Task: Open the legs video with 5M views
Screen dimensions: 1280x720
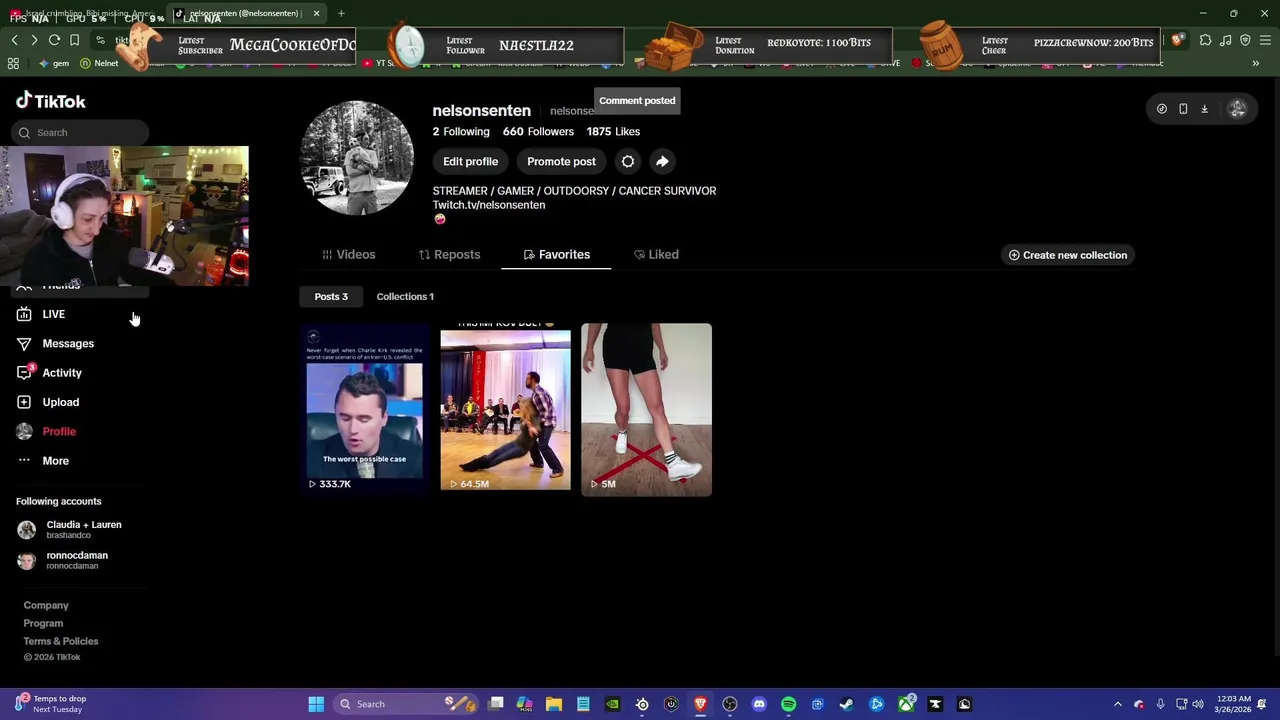Action: tap(647, 409)
